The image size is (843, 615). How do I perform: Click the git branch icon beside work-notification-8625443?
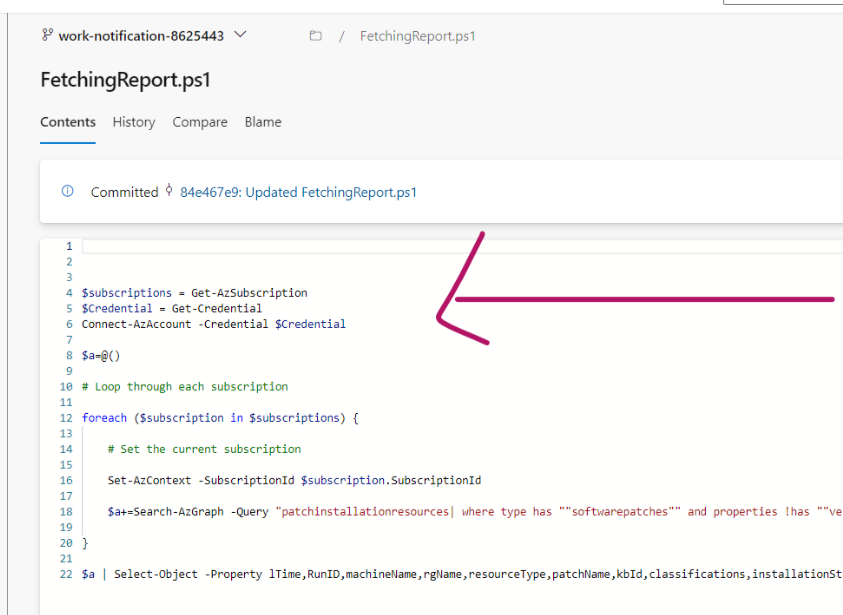tap(47, 35)
